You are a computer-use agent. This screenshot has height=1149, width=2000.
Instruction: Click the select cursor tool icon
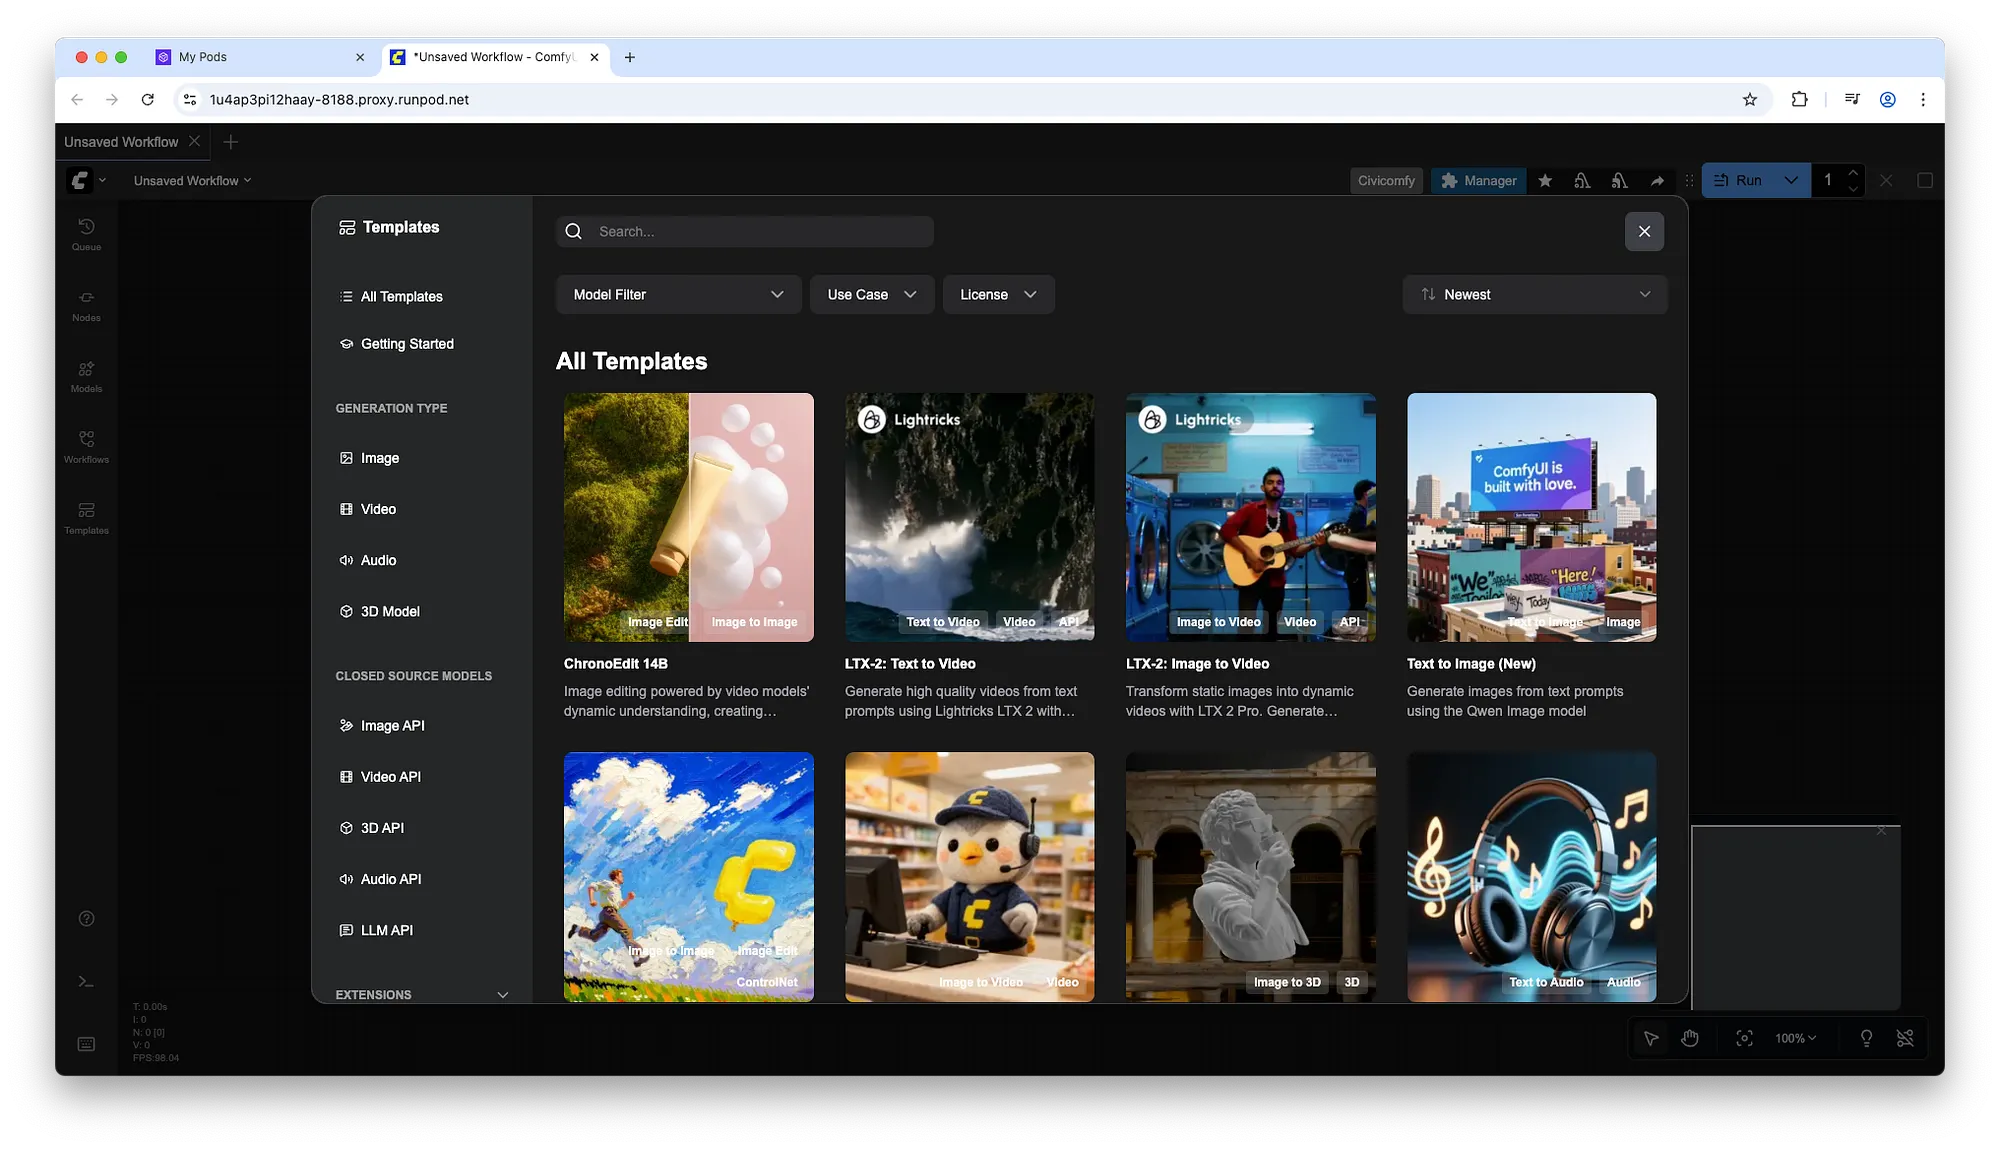(1651, 1038)
